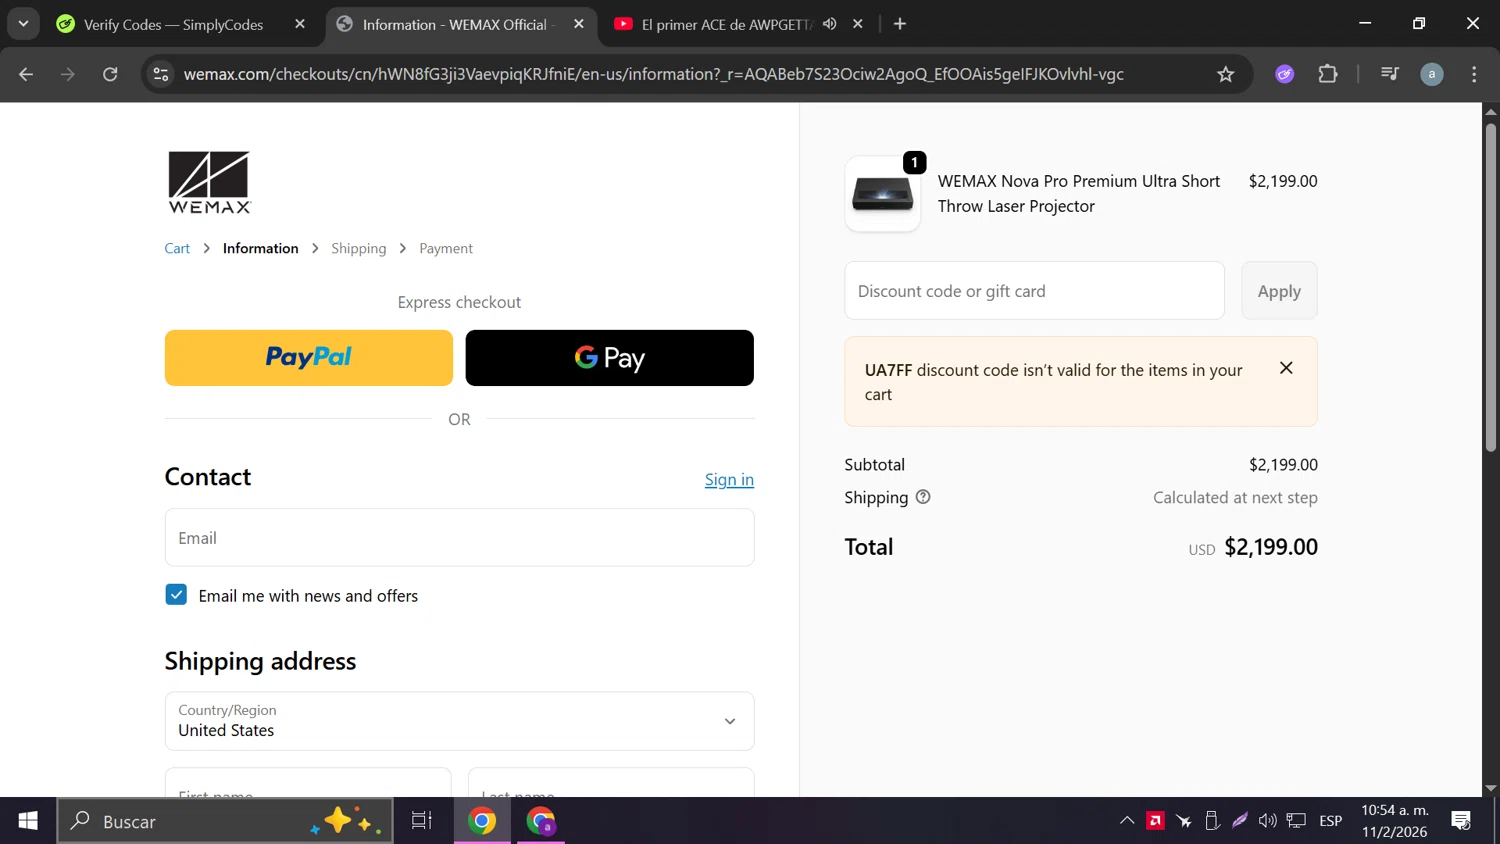Mute the YouTube tab audio icon
Viewport: 1500px width, 844px height.
(x=830, y=24)
